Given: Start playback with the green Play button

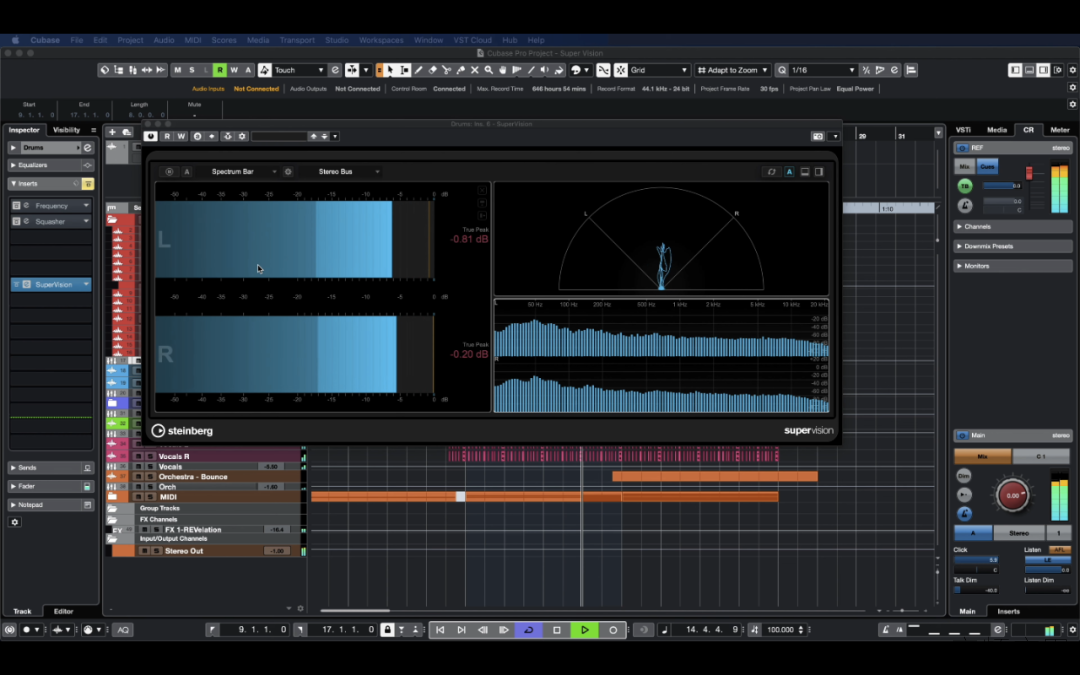Looking at the screenshot, I should pos(585,630).
